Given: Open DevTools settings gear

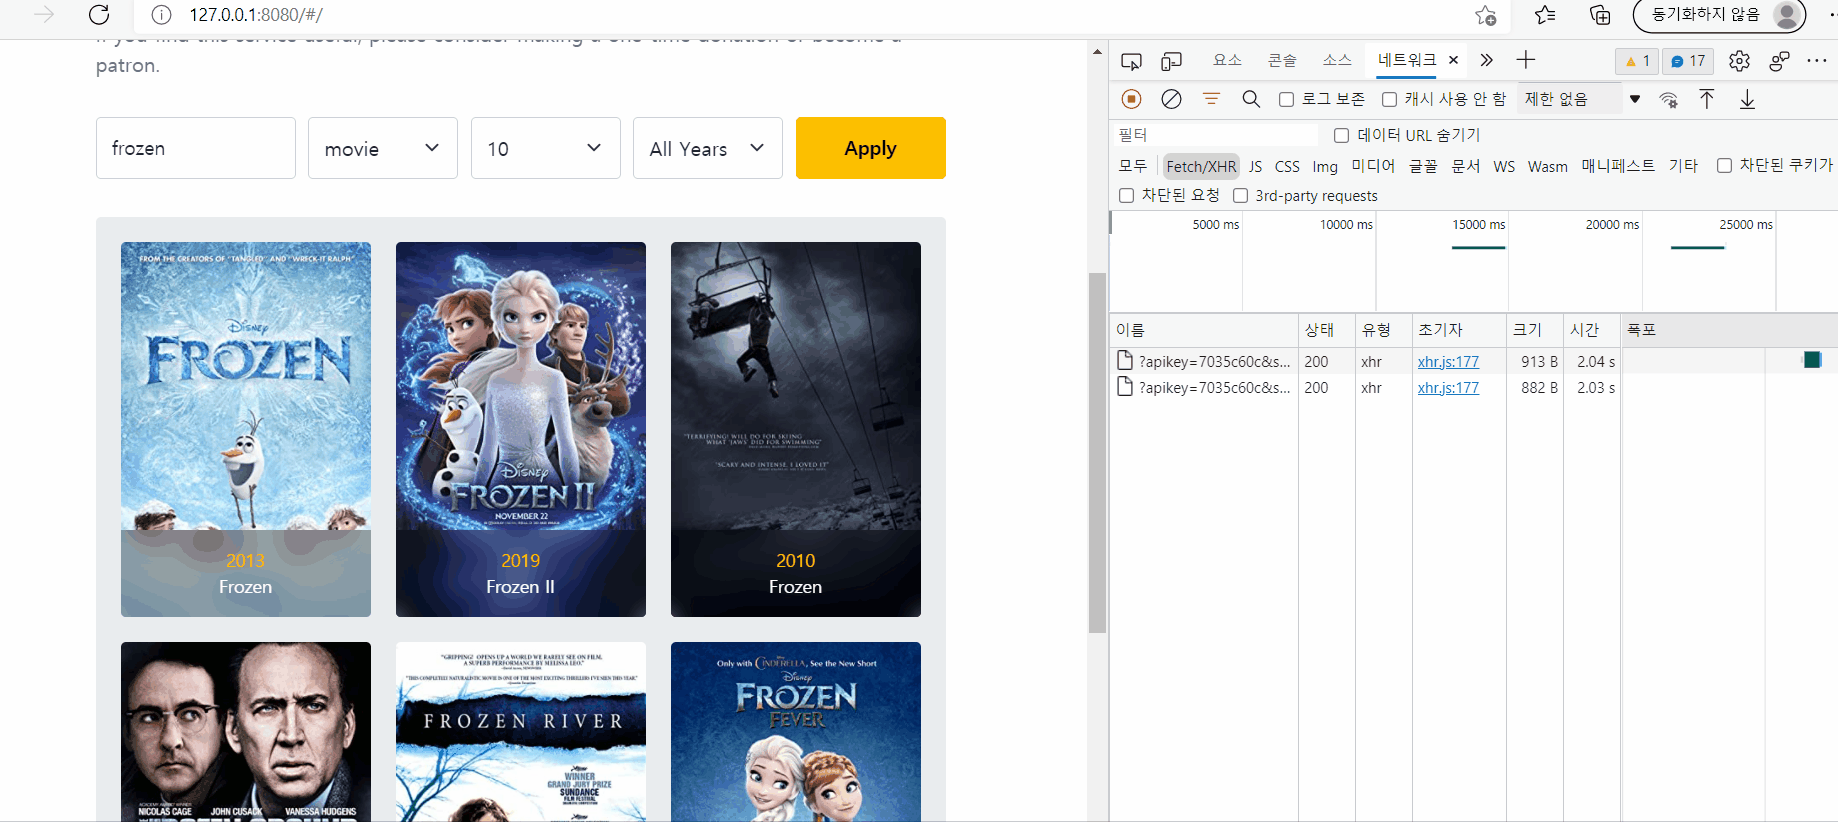Looking at the screenshot, I should click(1739, 61).
